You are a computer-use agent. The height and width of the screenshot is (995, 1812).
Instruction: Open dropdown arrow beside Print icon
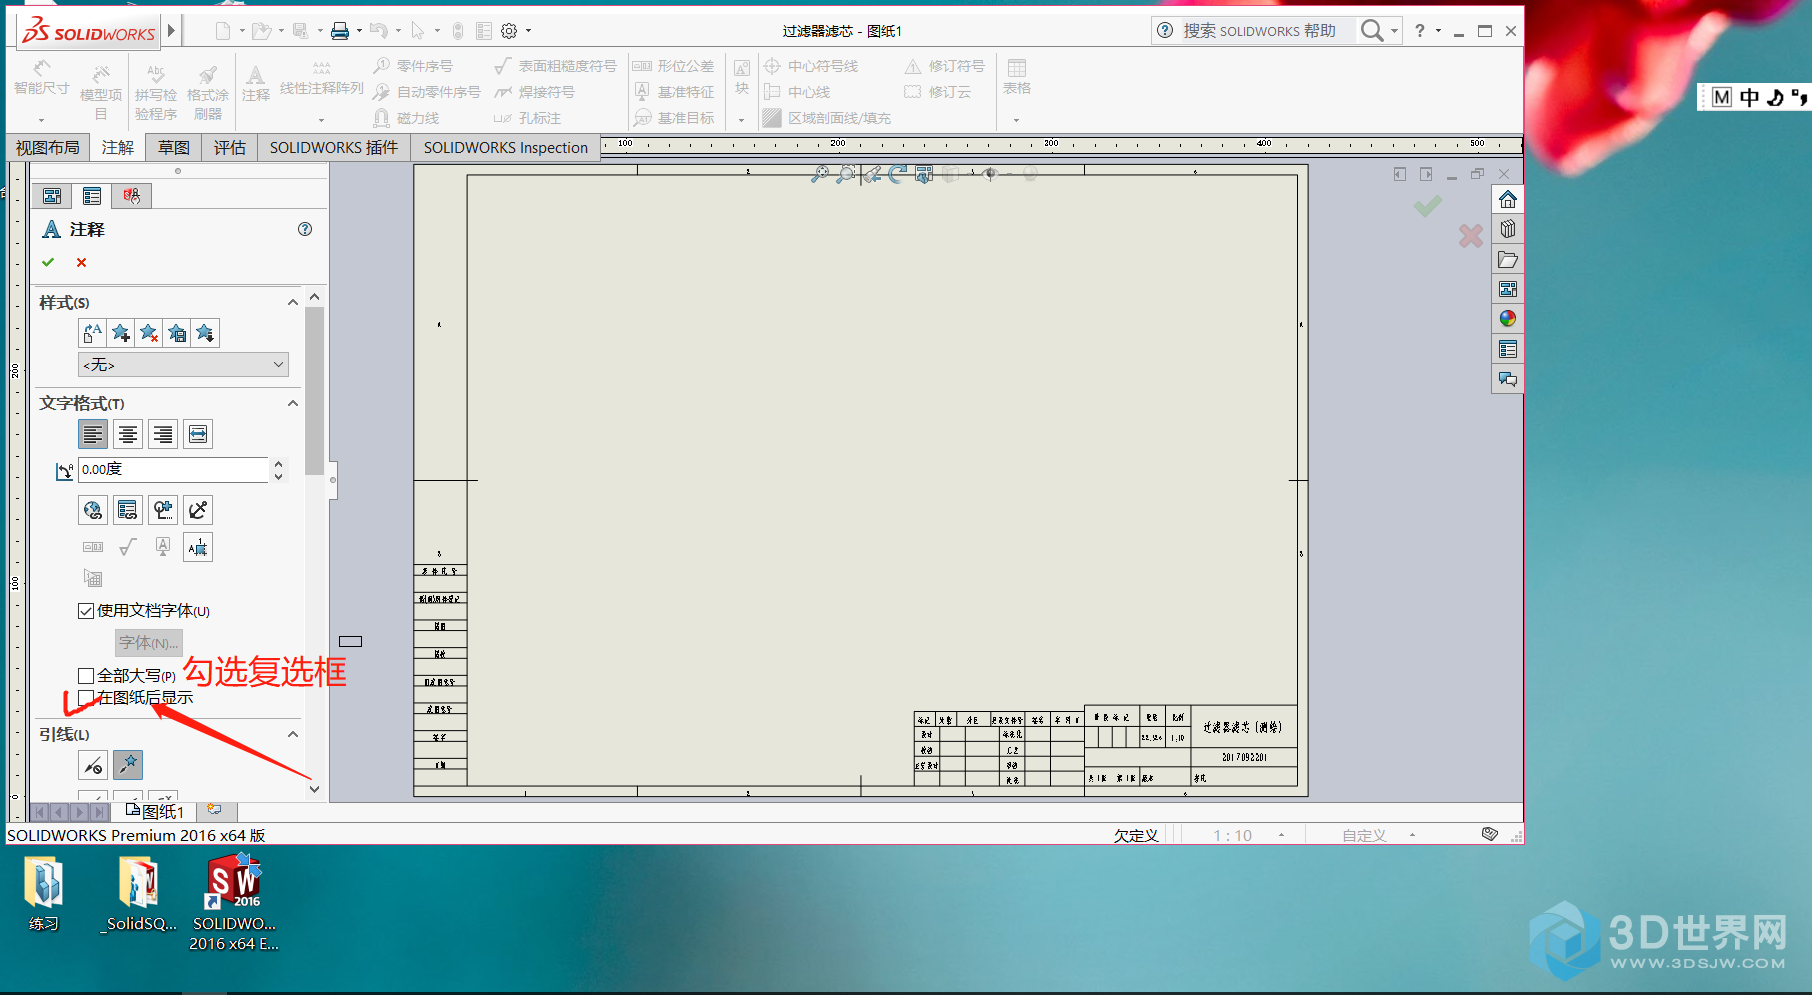coord(359,31)
